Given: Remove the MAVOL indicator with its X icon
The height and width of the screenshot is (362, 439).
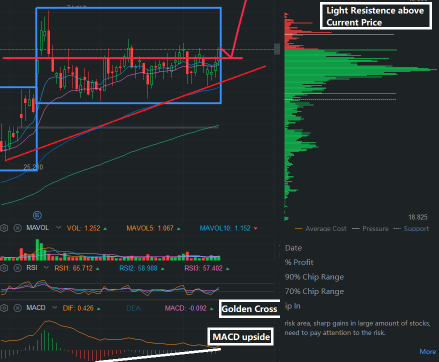Looking at the screenshot, I should pyautogui.click(x=17, y=228).
